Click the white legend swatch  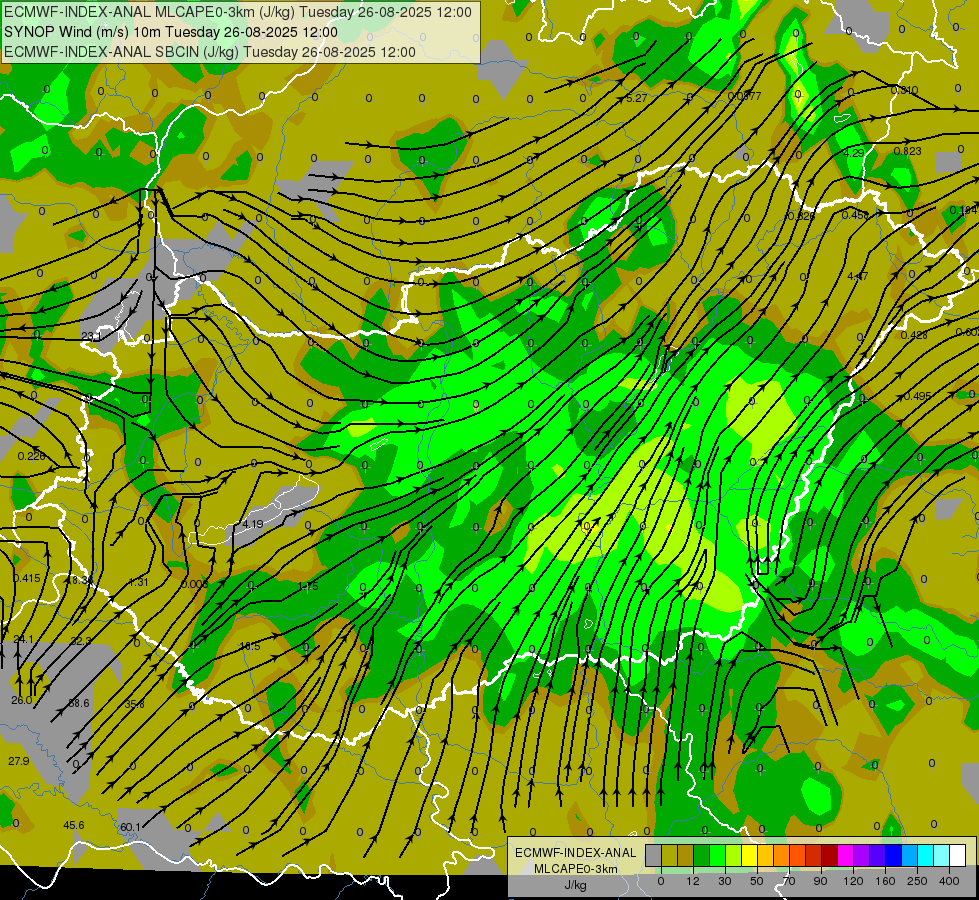[958, 855]
